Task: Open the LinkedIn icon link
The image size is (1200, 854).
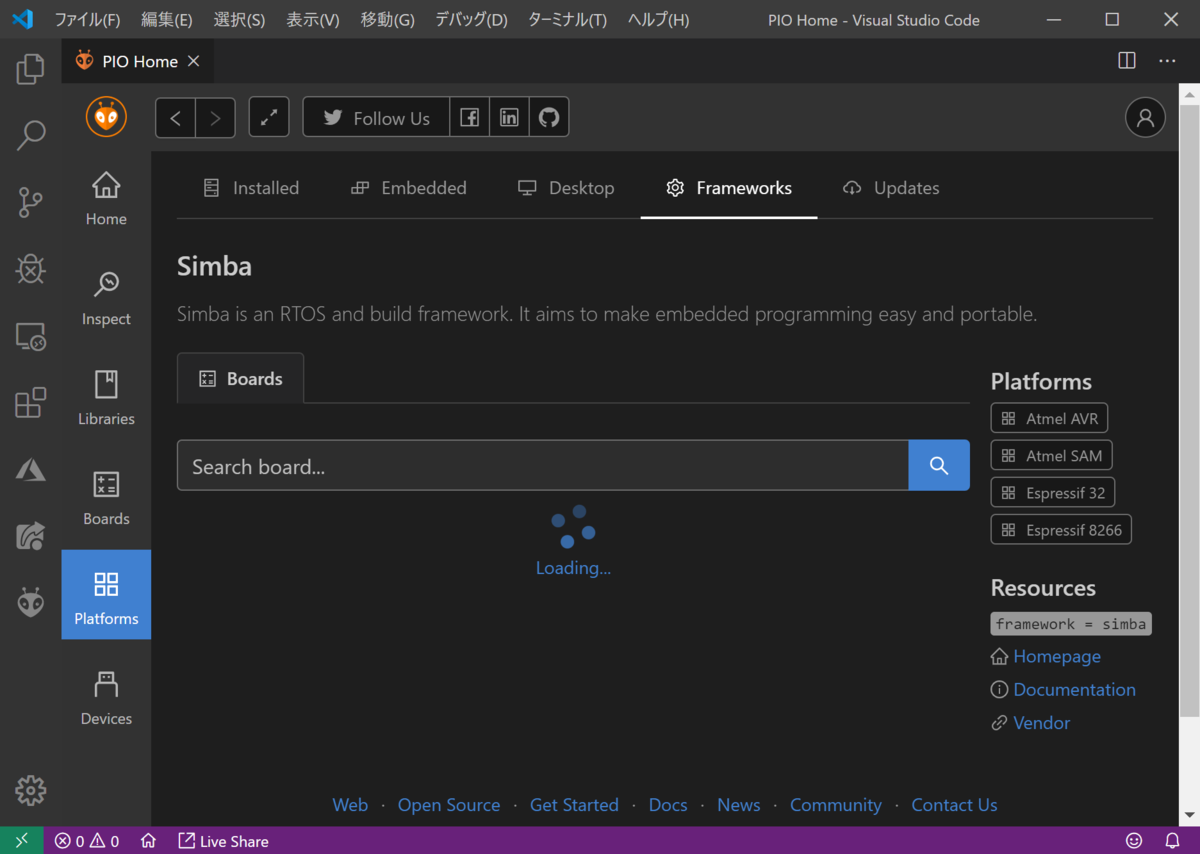Action: tap(509, 118)
